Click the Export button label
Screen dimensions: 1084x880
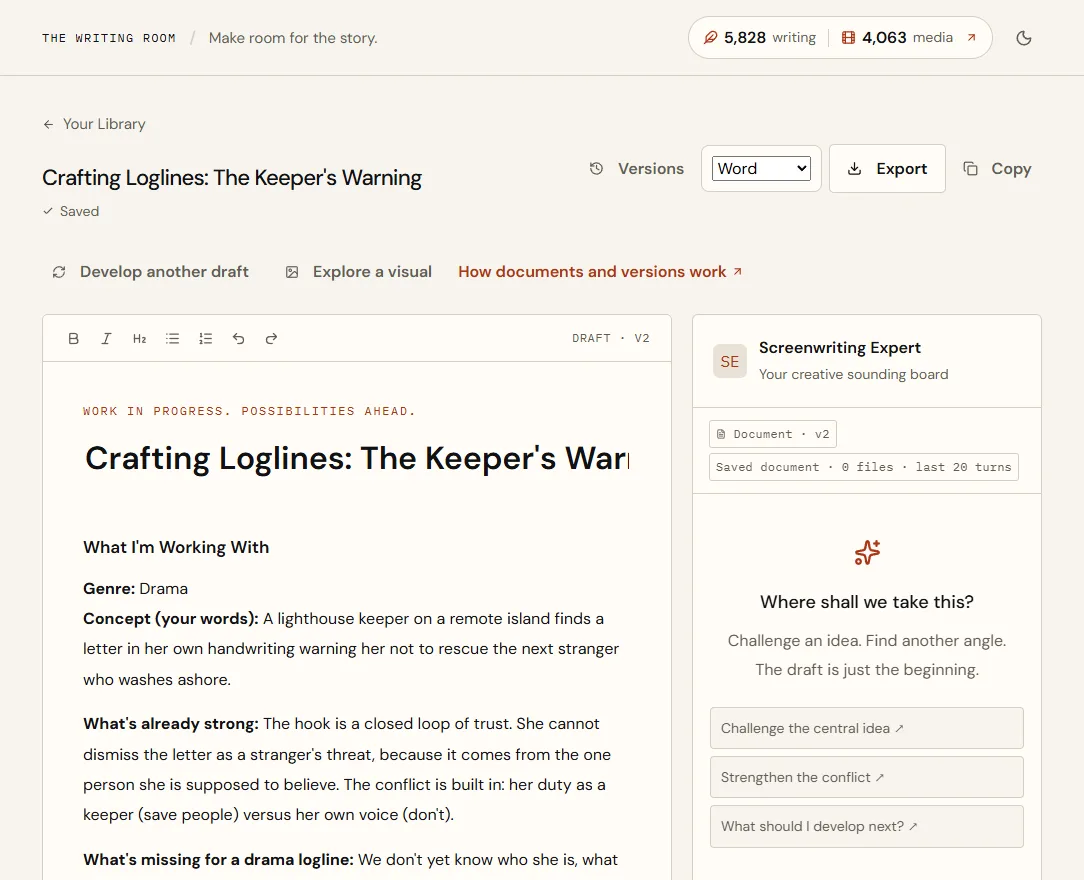[901, 169]
